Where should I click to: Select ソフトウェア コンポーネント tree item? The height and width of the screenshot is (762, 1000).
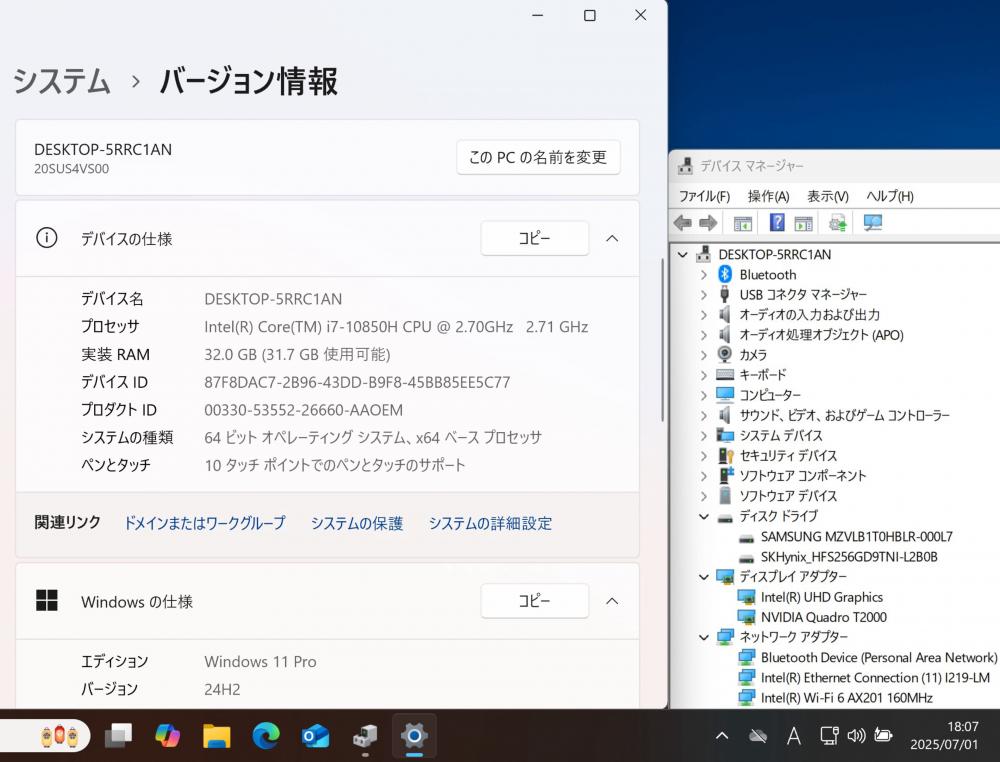click(803, 476)
